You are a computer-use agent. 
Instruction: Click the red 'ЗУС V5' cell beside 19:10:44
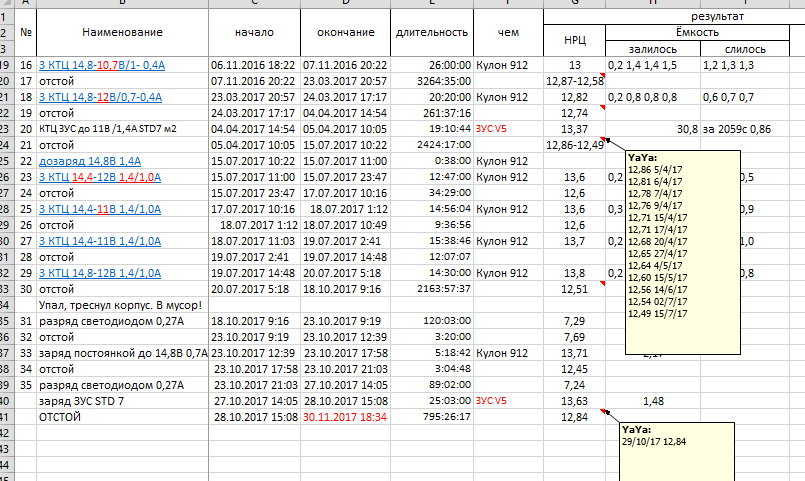point(492,129)
